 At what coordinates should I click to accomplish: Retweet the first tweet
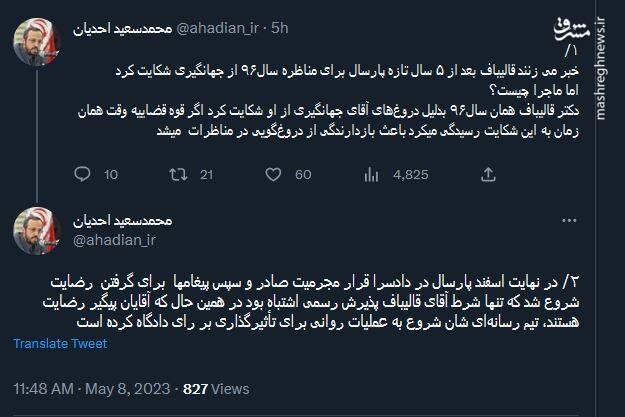pos(177,176)
